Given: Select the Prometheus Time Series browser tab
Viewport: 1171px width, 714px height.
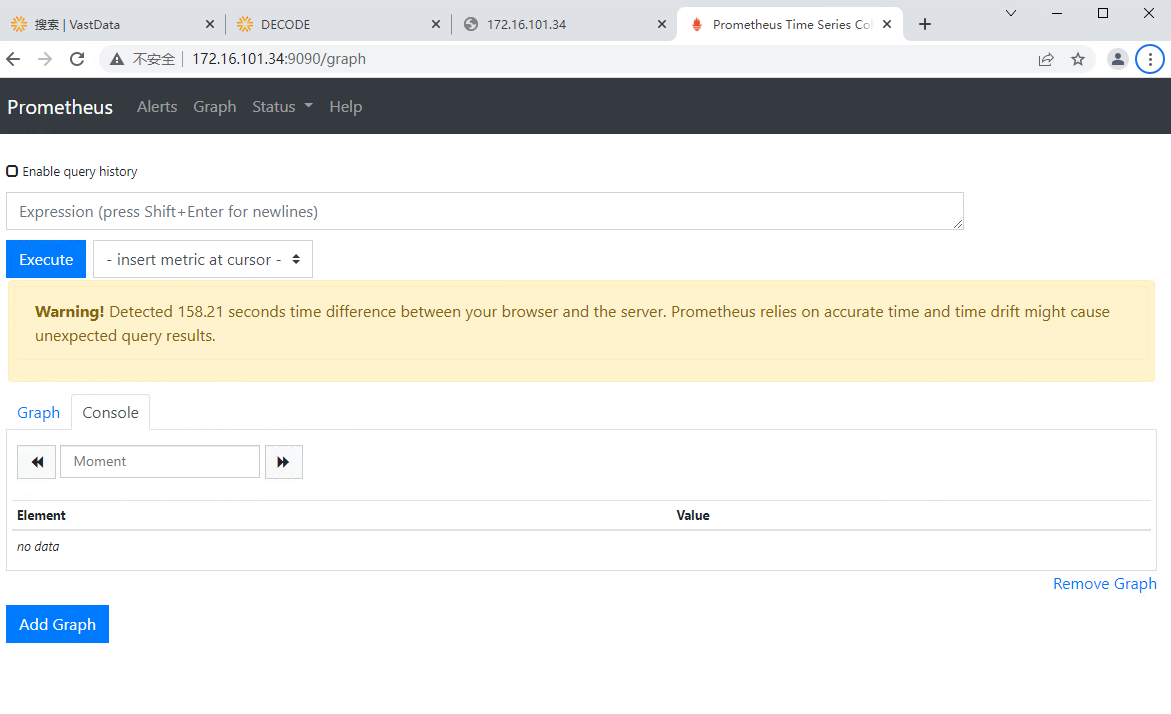Looking at the screenshot, I should pos(790,24).
